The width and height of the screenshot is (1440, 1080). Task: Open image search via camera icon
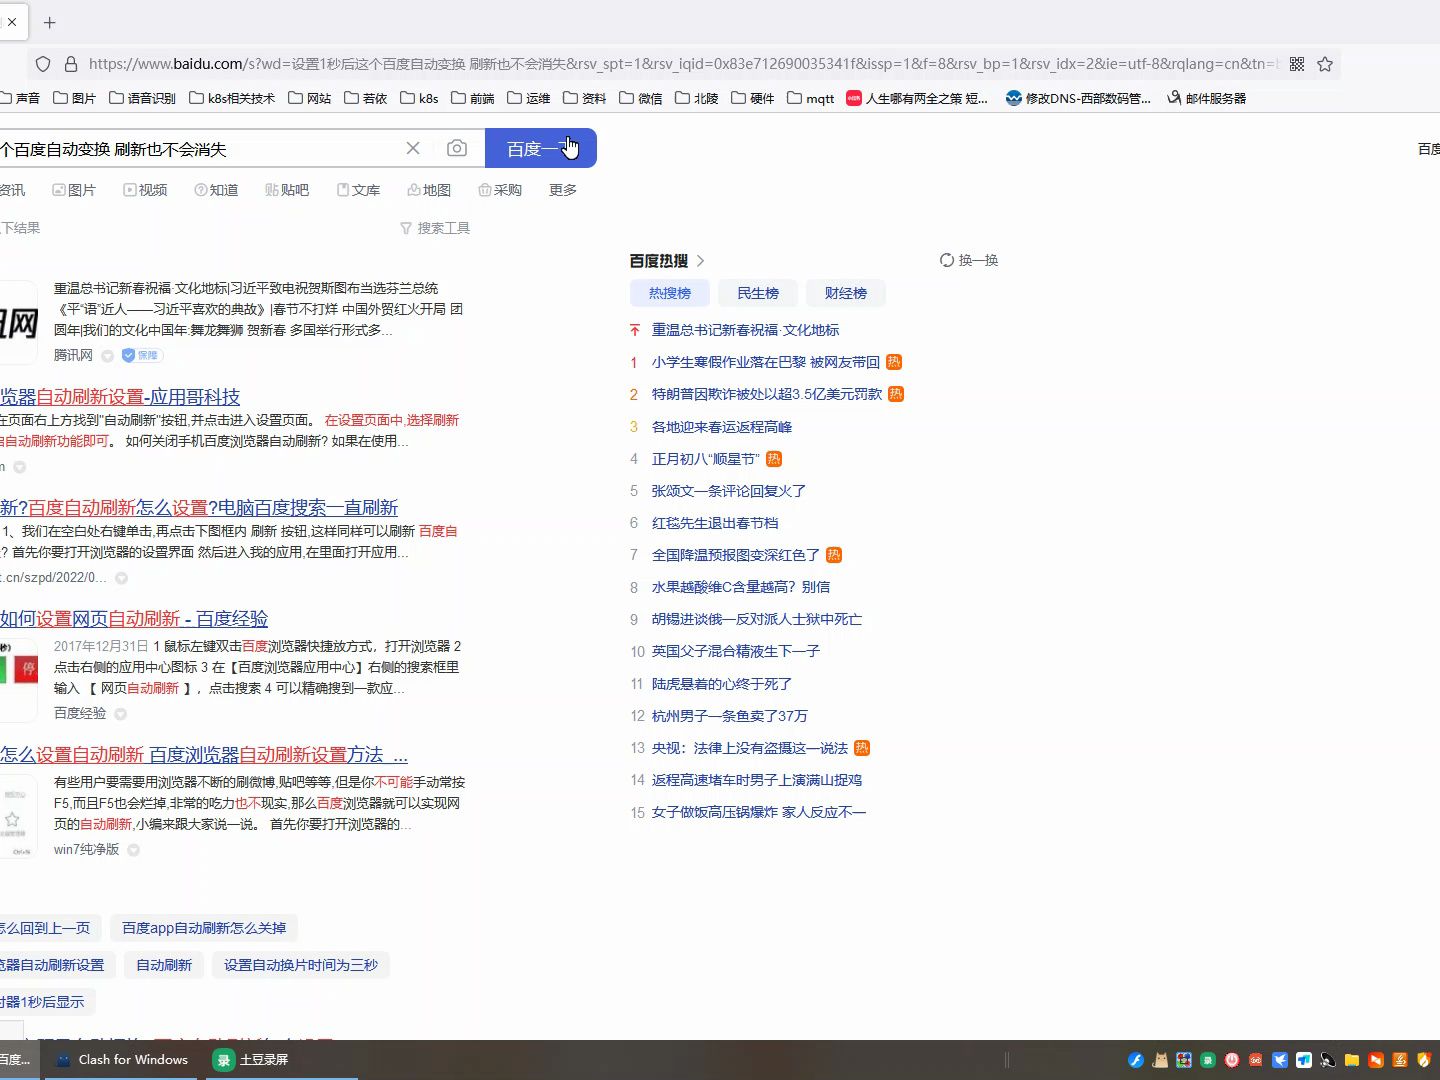(x=457, y=148)
